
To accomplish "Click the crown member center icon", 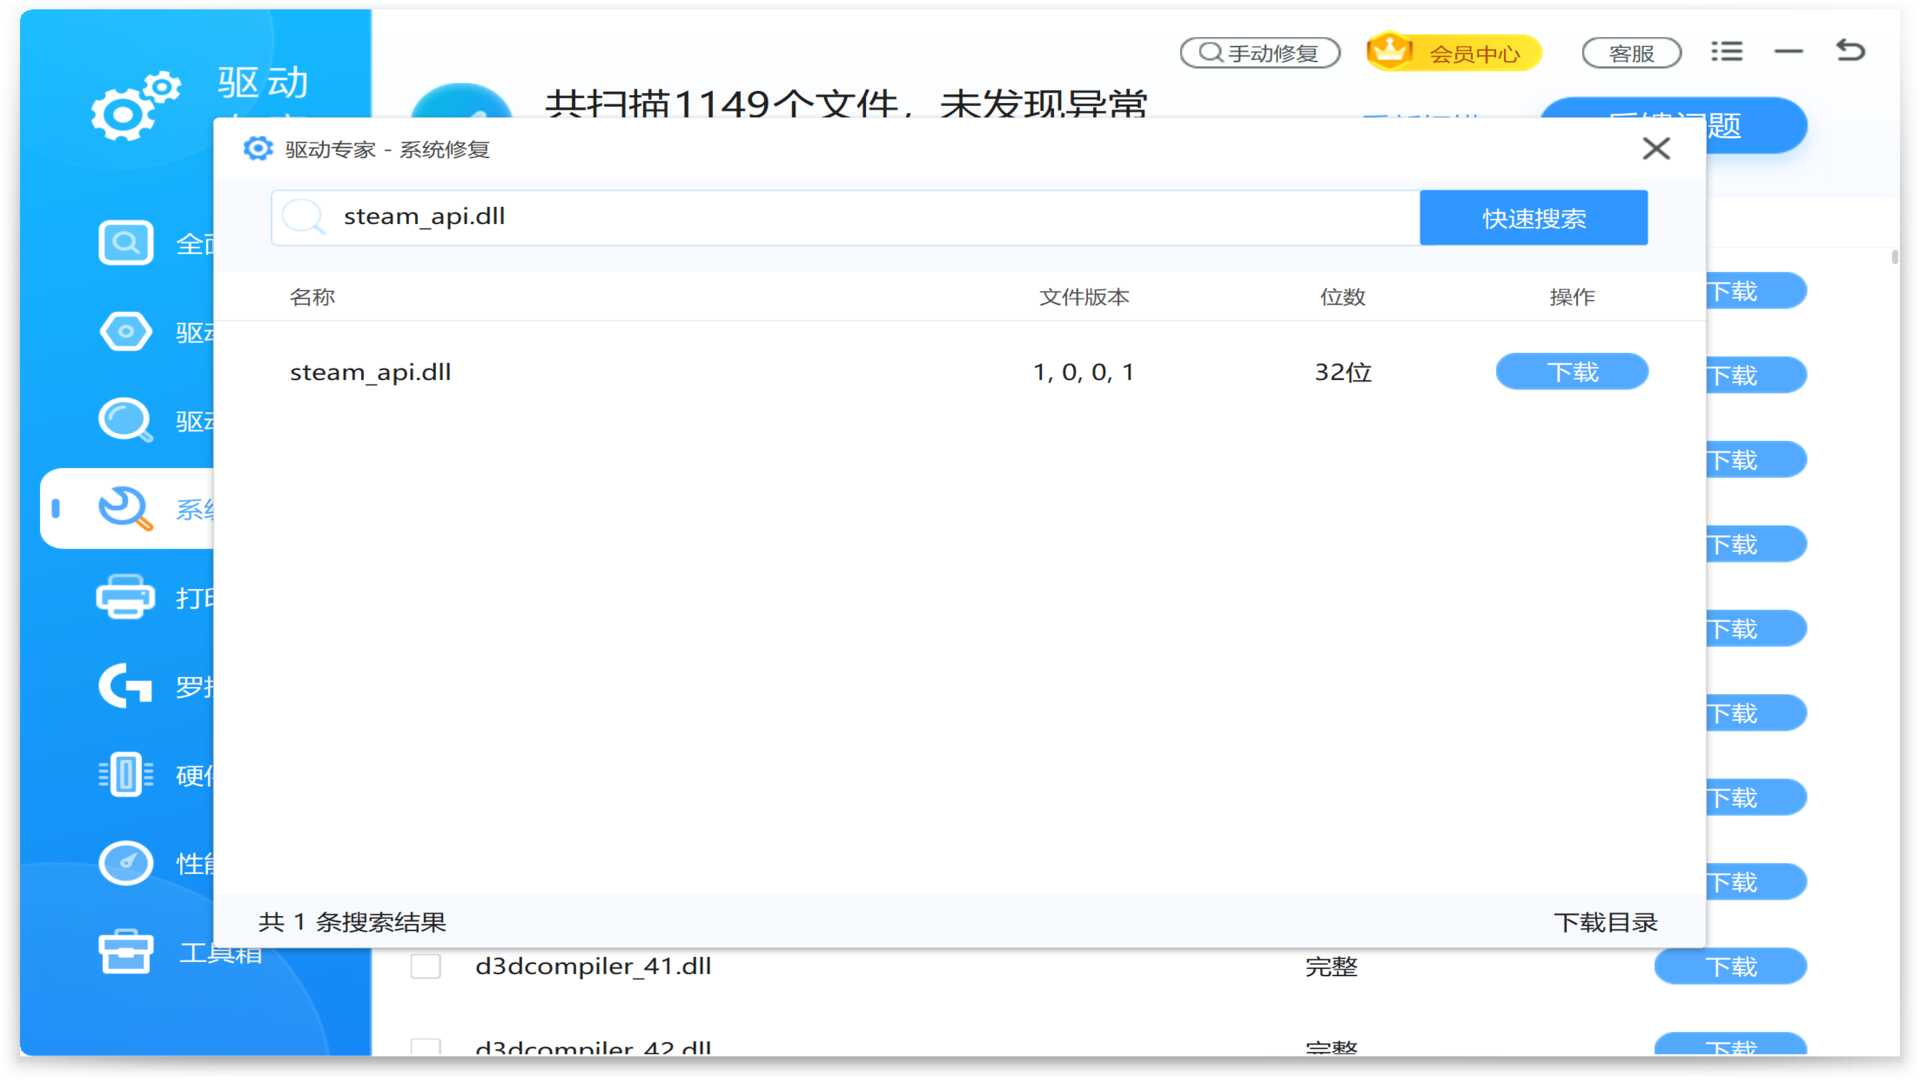I will click(x=1389, y=51).
